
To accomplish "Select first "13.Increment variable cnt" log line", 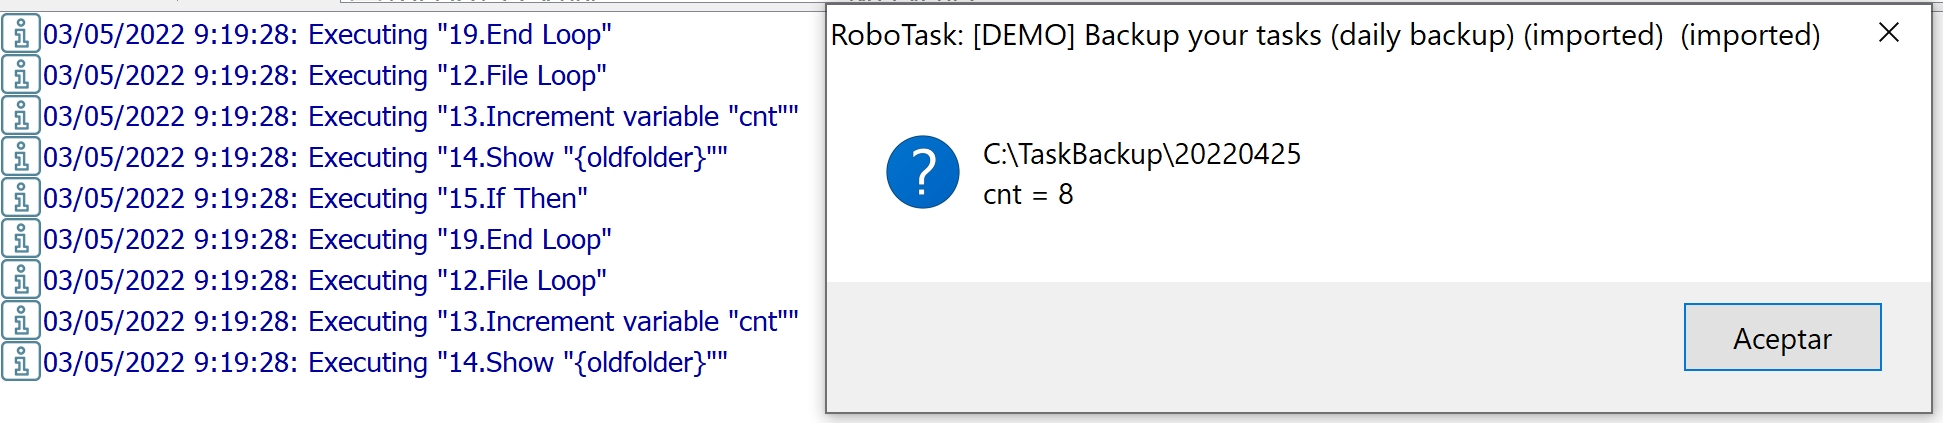I will [421, 116].
